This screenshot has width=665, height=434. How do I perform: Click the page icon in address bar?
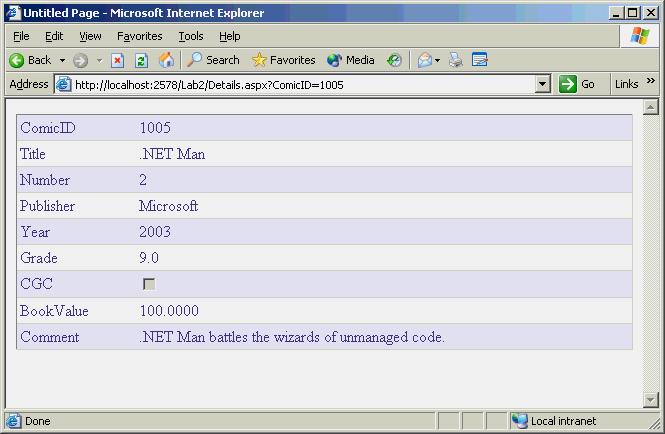64,84
